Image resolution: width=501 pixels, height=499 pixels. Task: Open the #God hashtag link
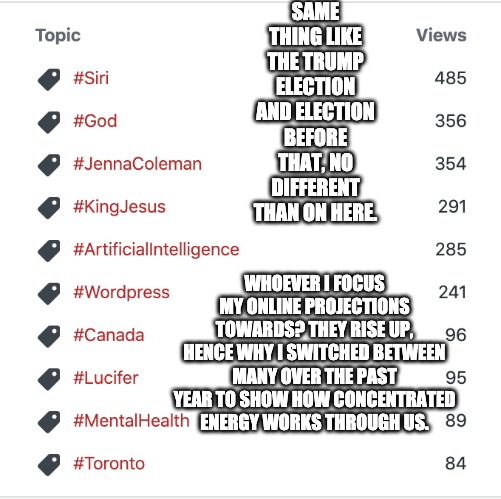(x=95, y=121)
